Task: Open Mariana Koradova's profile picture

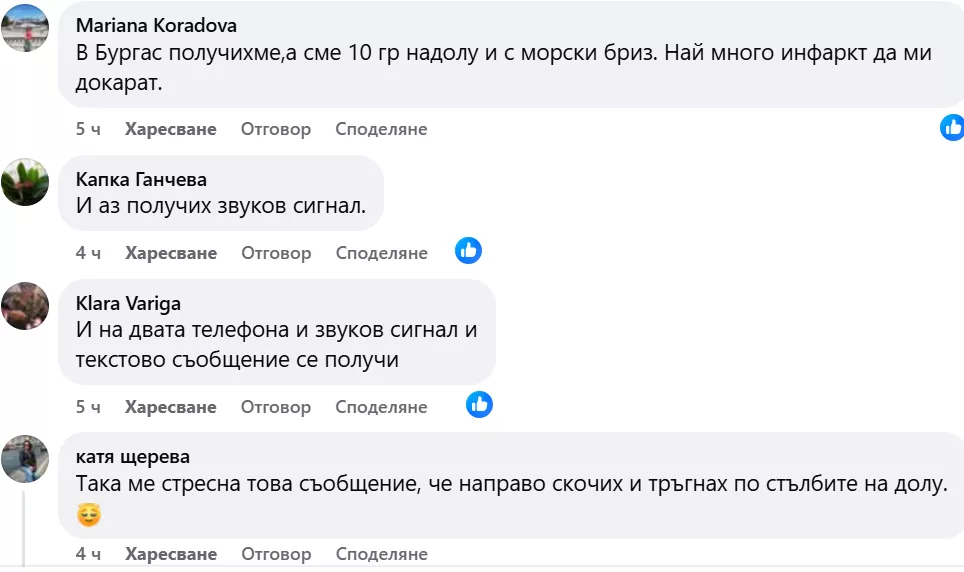Action: click(25, 28)
